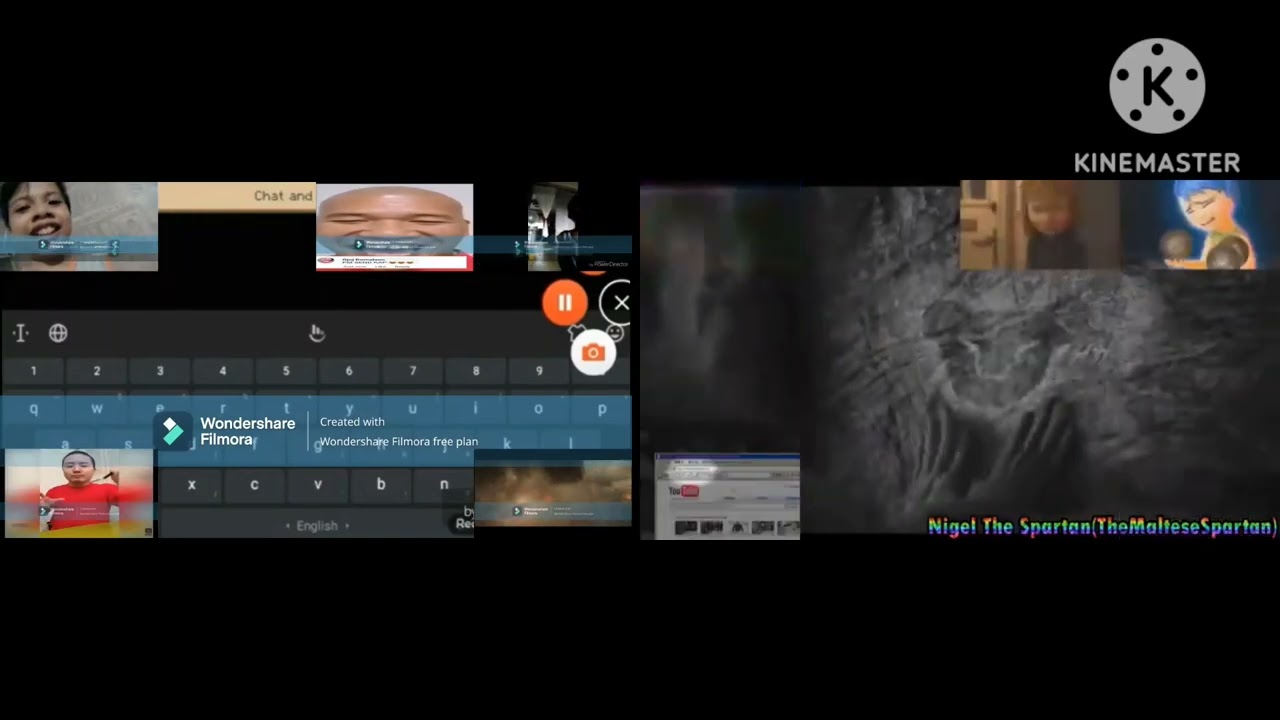Tap the letter i key
1280x720 pixels.
click(476, 408)
